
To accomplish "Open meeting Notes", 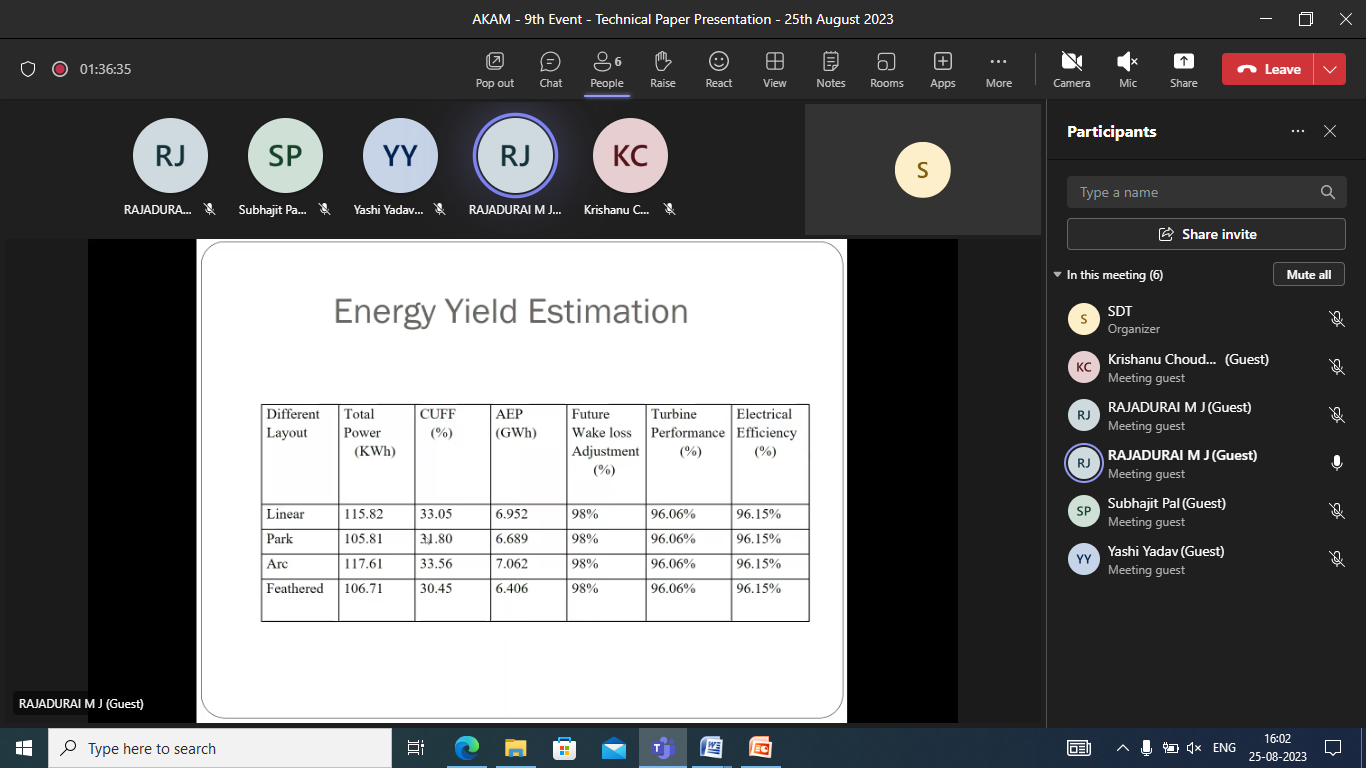I will (830, 68).
